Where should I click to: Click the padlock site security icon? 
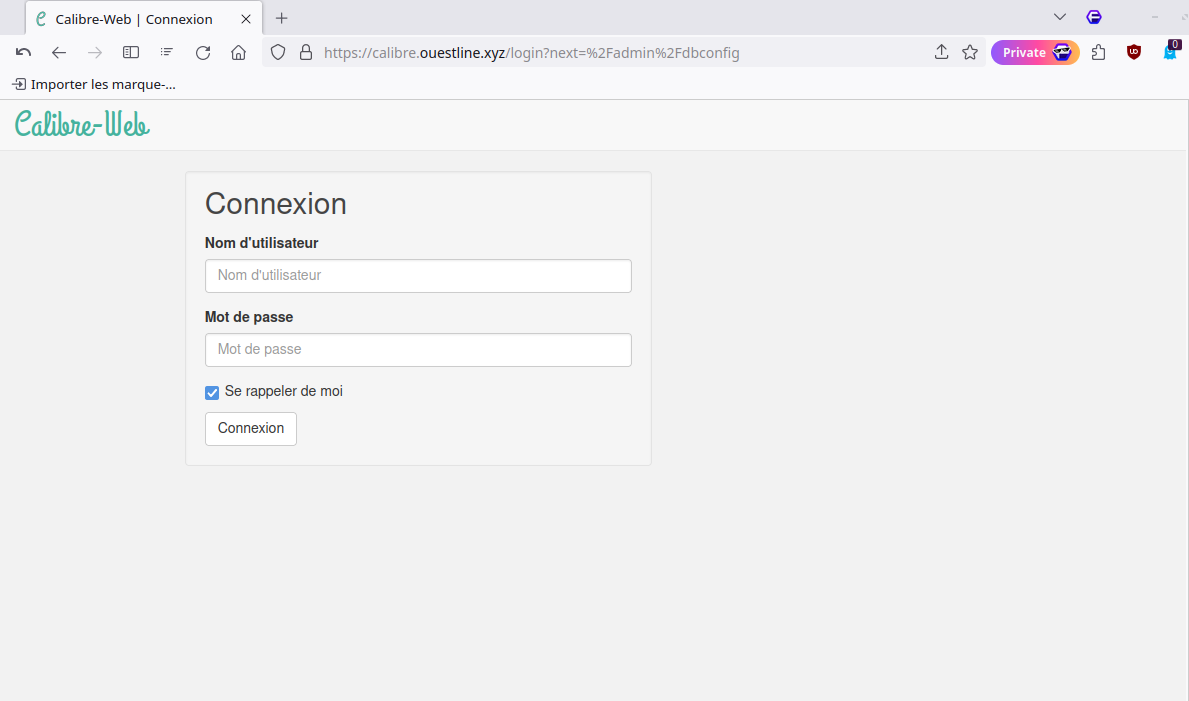(x=306, y=53)
